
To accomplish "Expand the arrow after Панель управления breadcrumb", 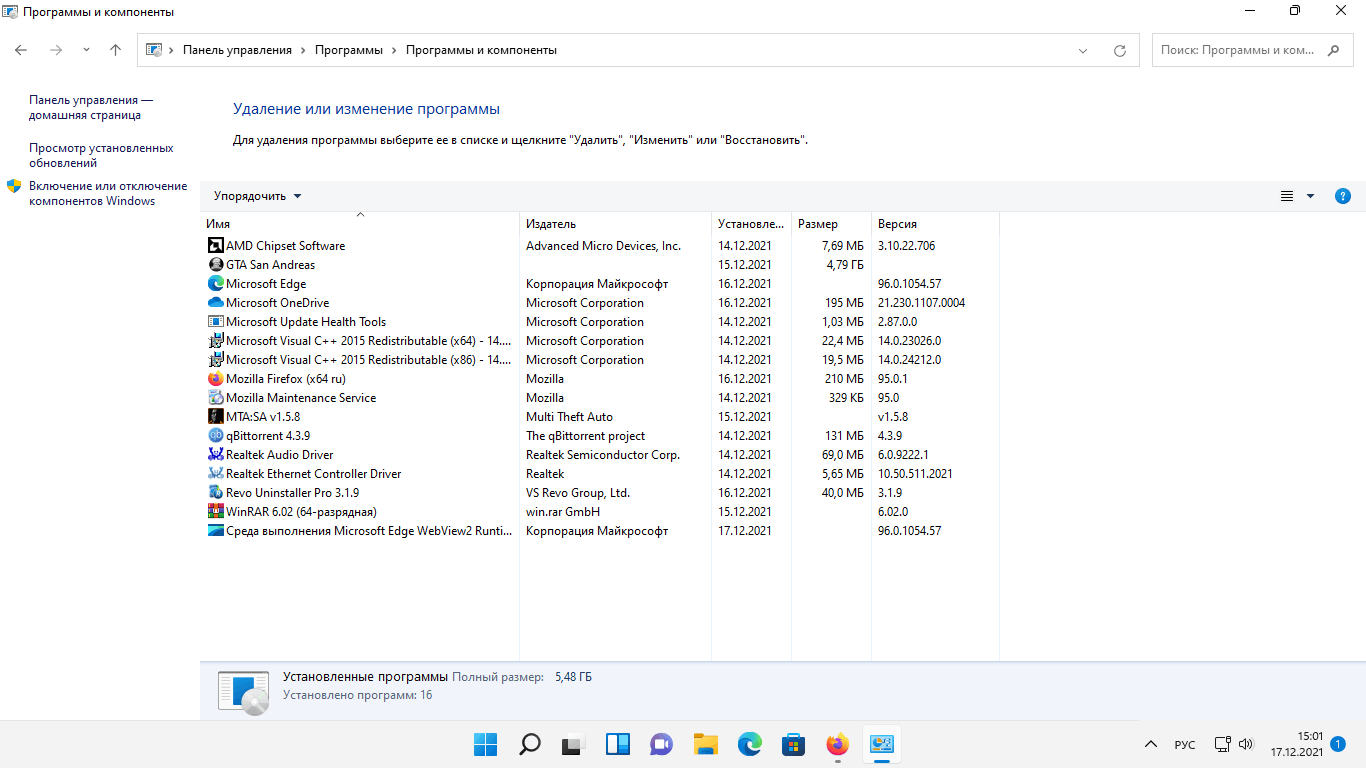I will (303, 50).
